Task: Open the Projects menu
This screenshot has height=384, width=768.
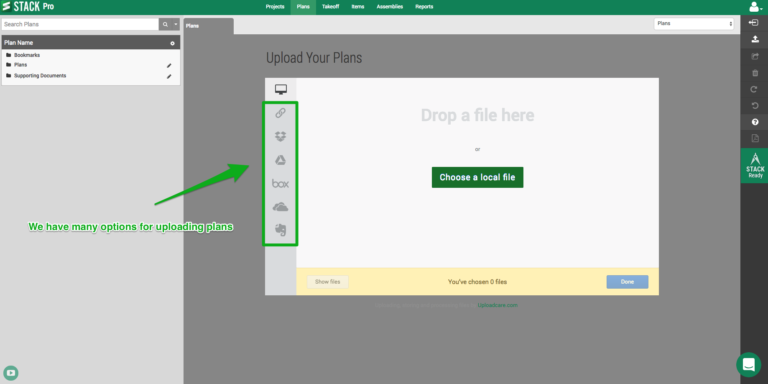Action: 275,7
